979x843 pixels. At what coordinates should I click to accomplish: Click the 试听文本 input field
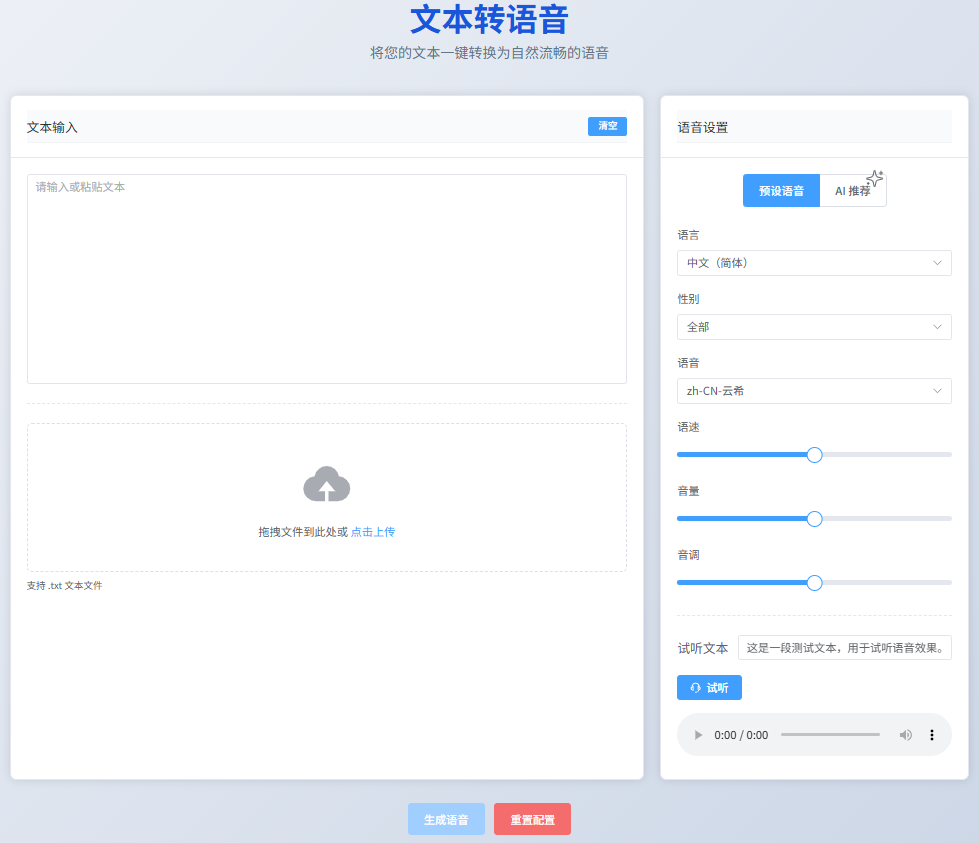[844, 648]
